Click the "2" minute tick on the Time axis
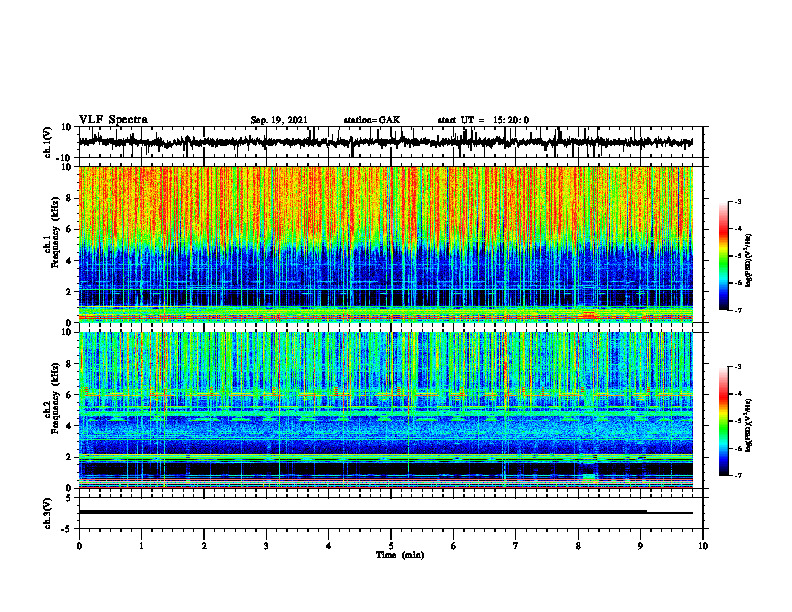792x612 pixels. (x=204, y=546)
